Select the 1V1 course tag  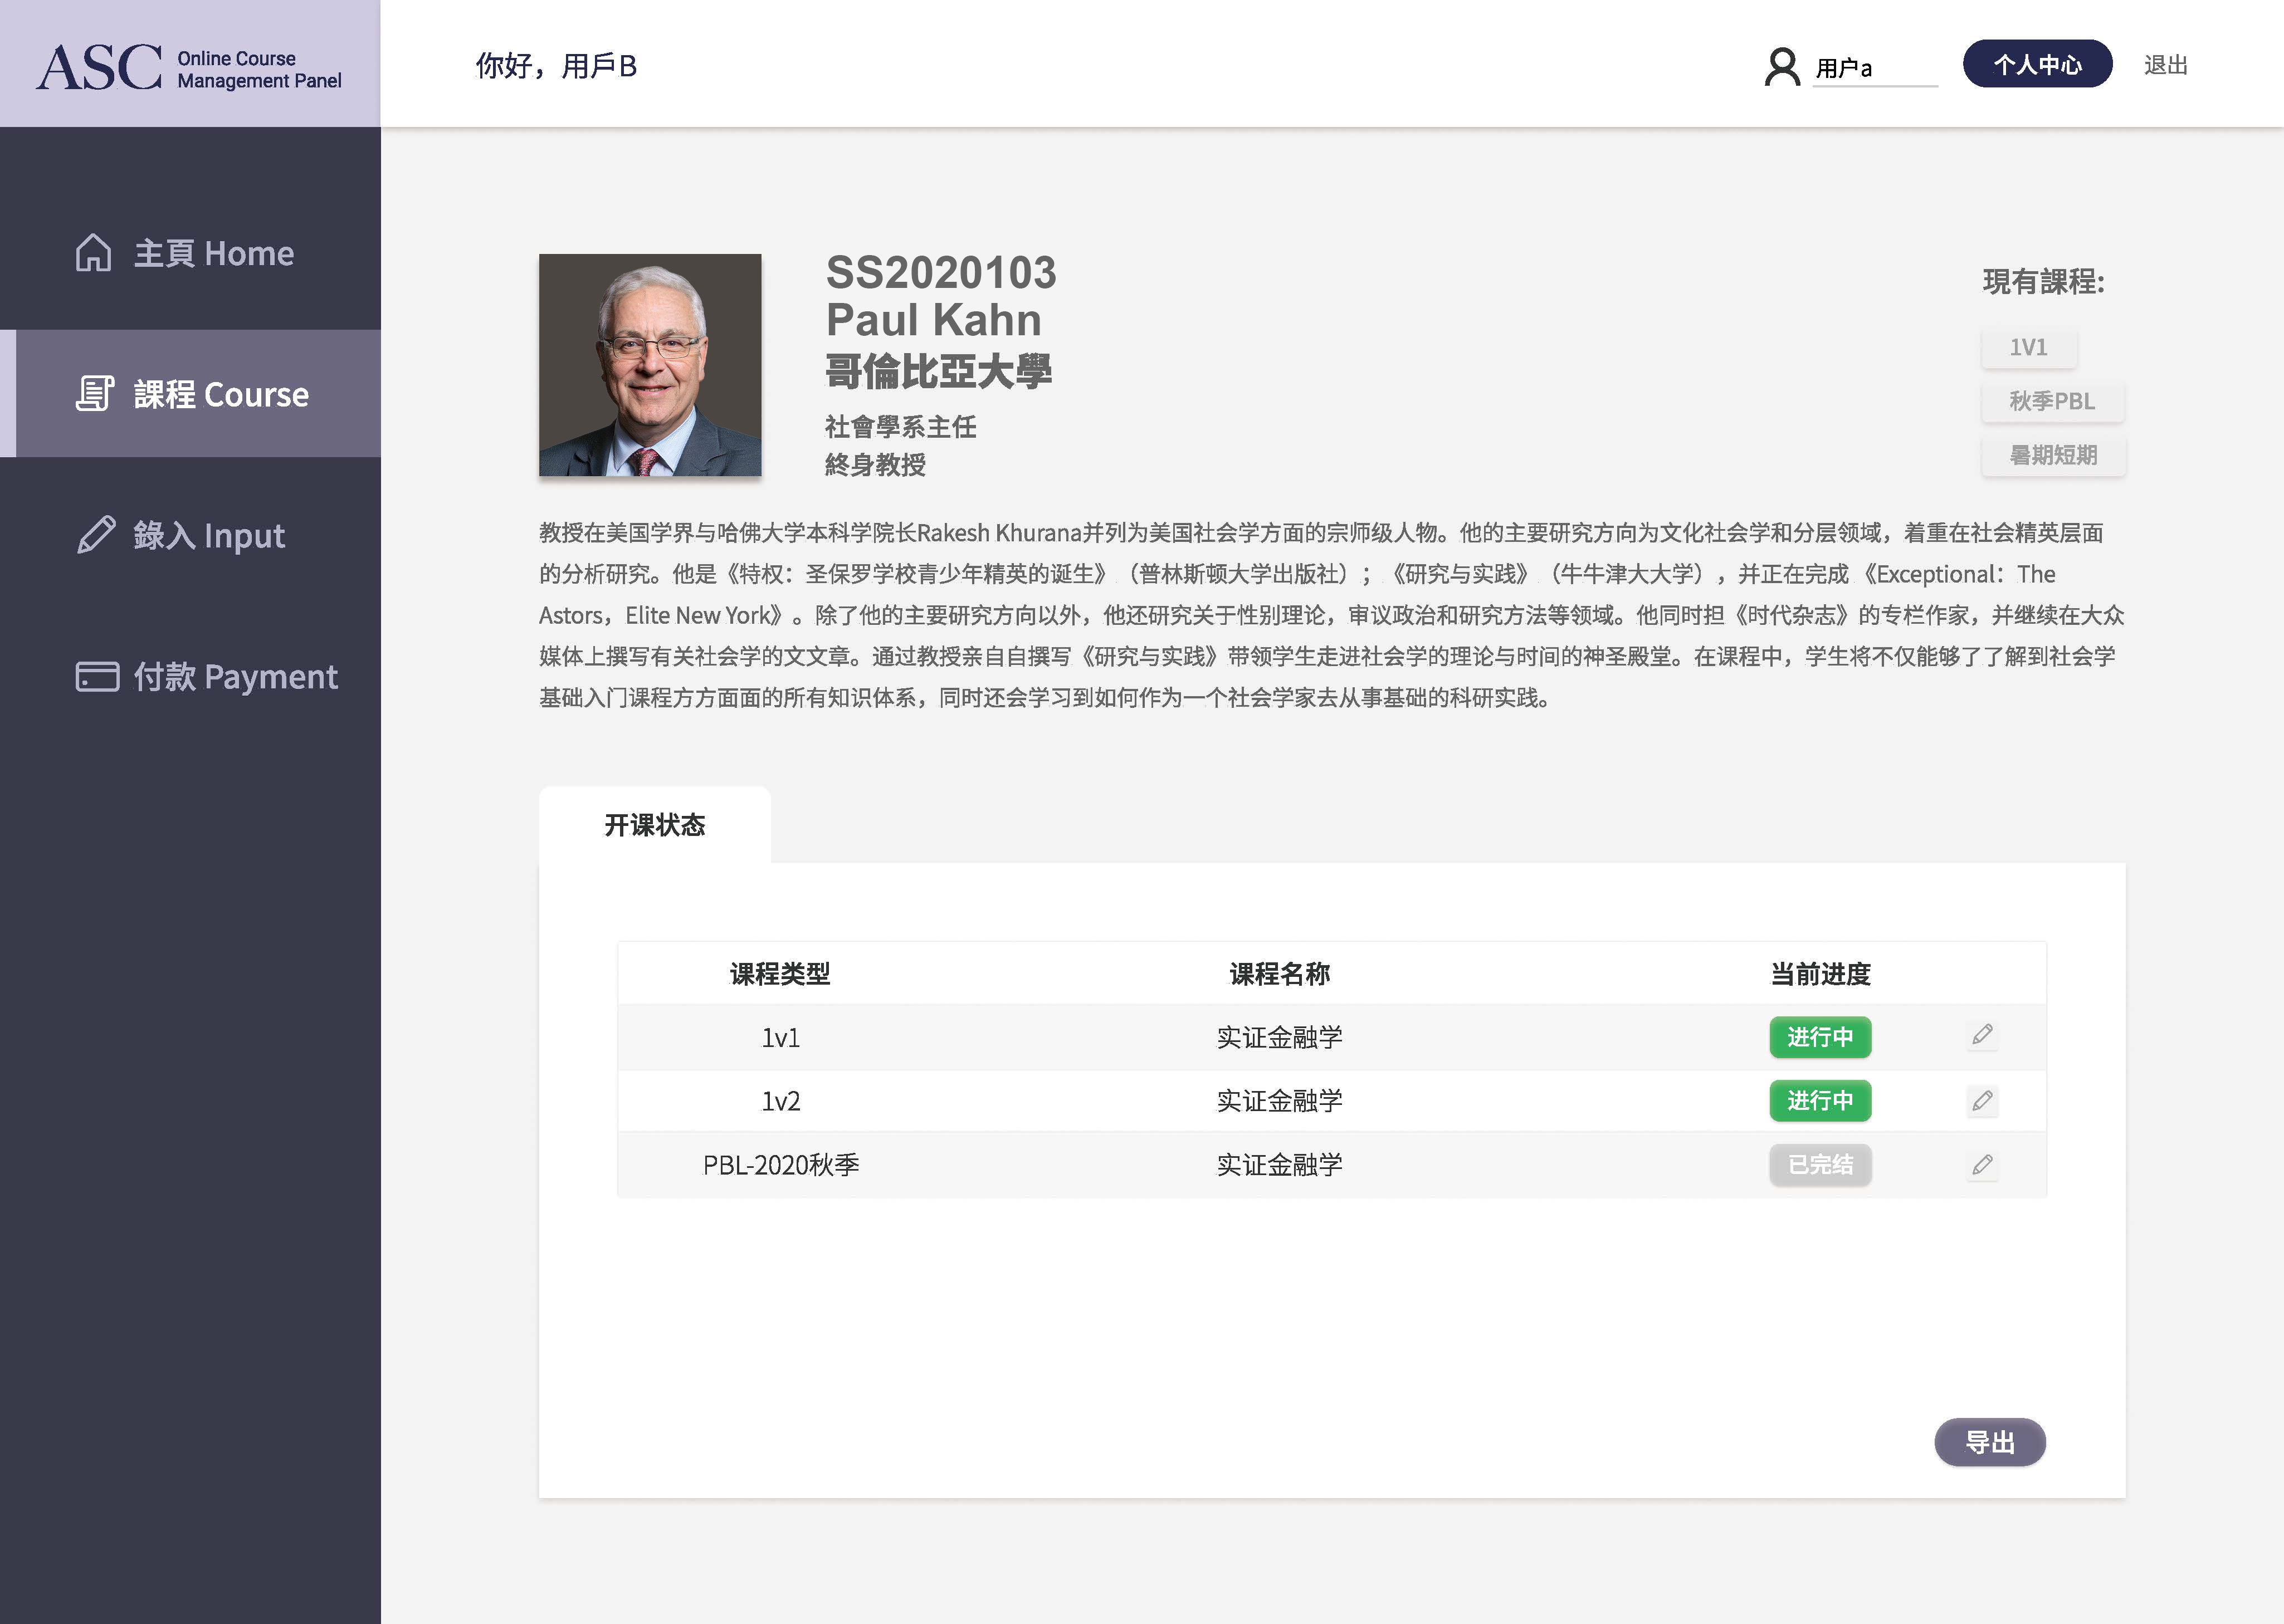coord(2028,347)
